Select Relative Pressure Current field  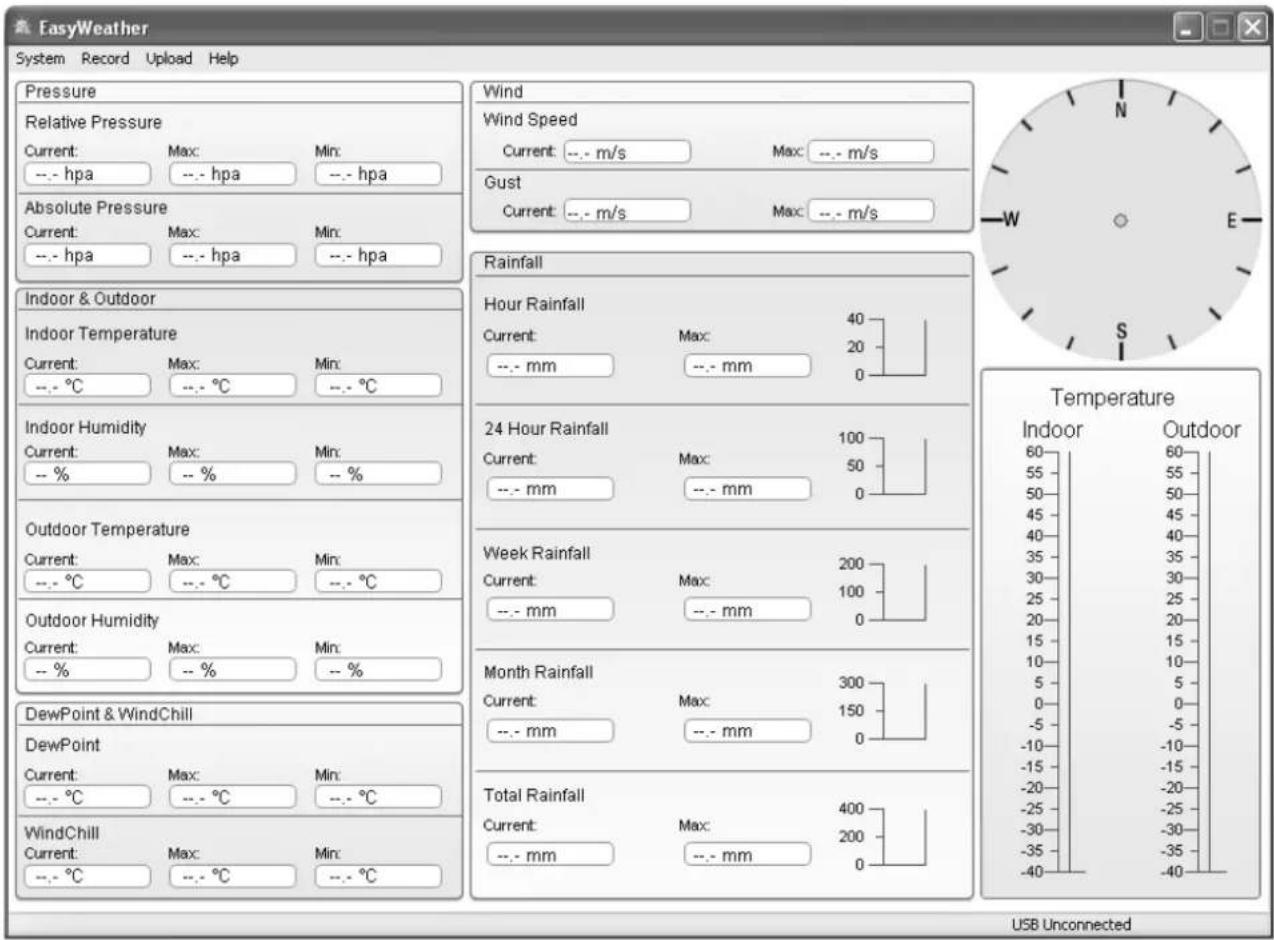[87, 173]
